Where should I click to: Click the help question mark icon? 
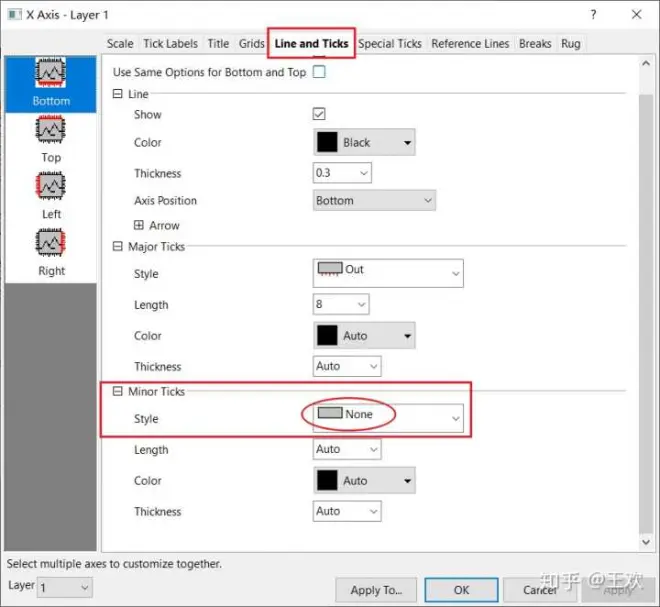[x=593, y=15]
